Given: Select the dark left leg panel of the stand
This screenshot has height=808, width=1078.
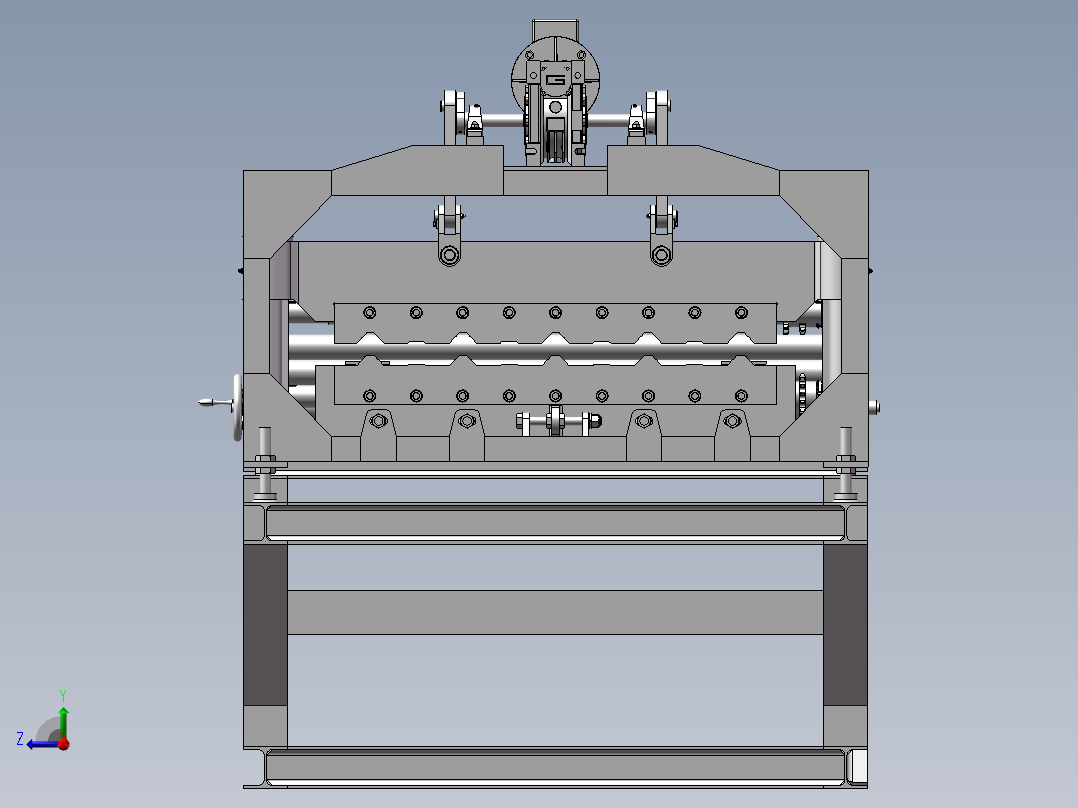Looking at the screenshot, I should pyautogui.click(x=265, y=624).
